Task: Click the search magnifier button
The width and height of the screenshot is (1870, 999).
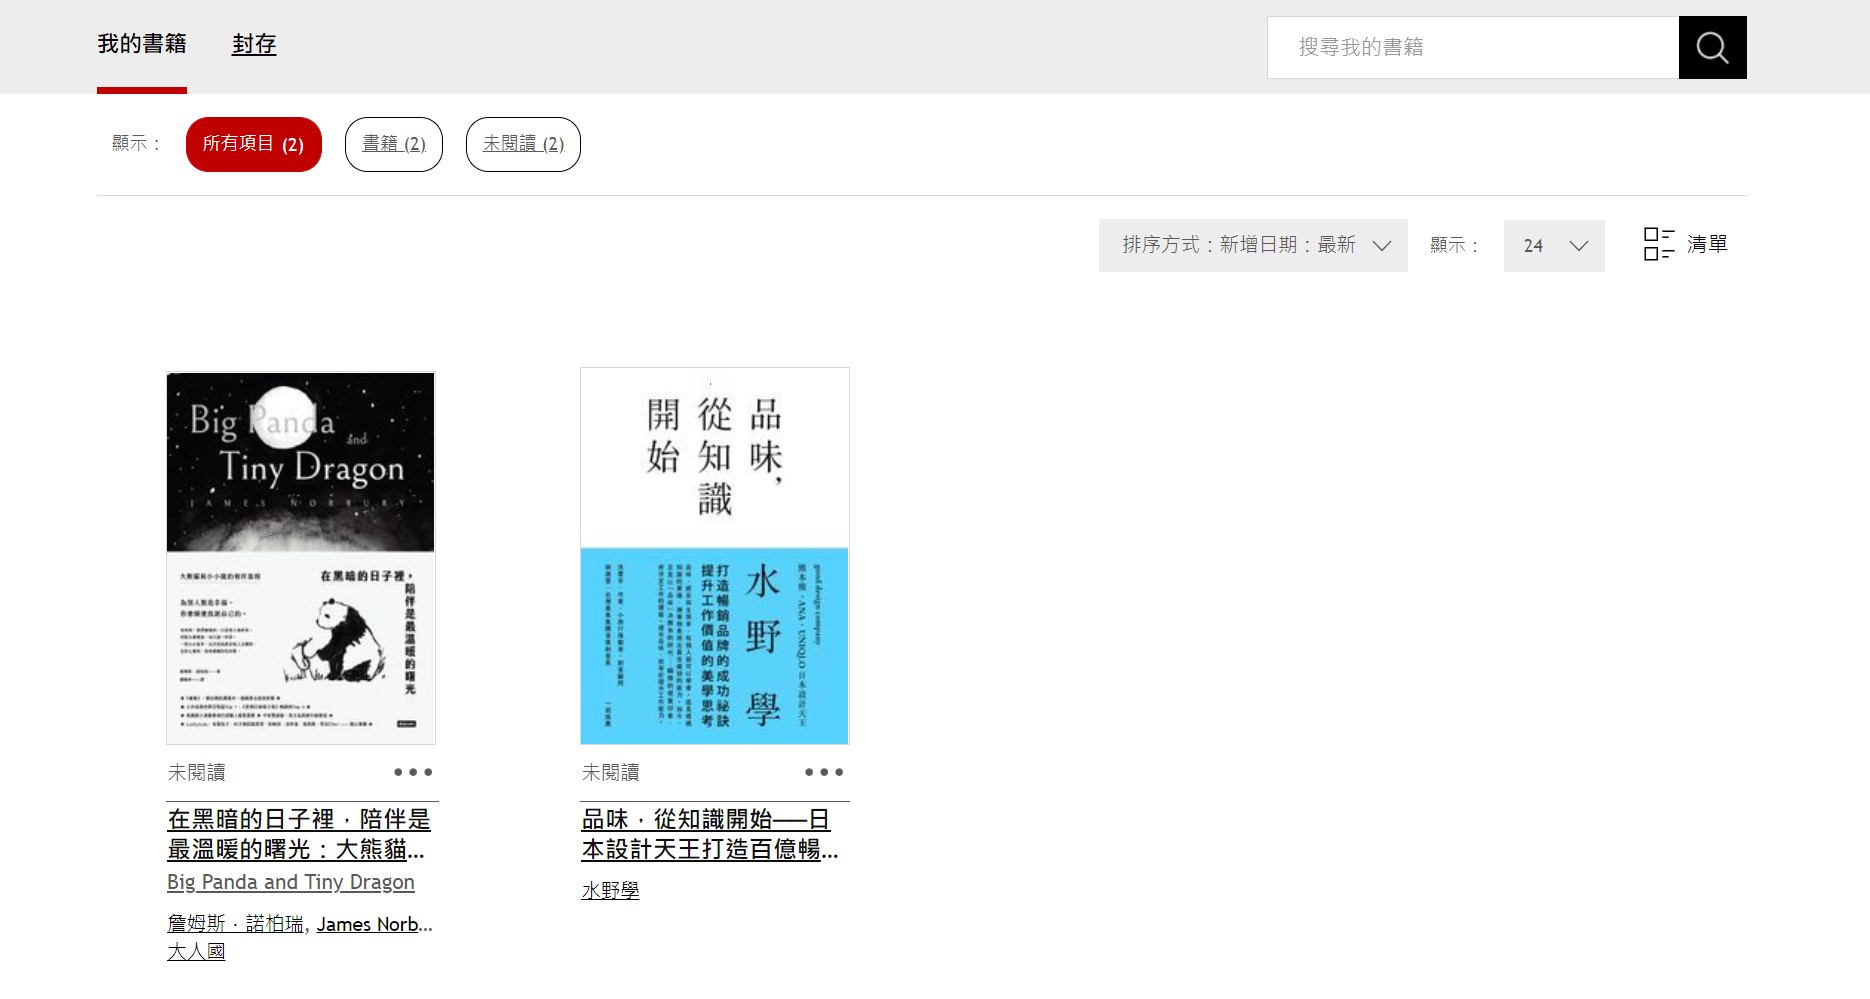Action: coord(1712,48)
